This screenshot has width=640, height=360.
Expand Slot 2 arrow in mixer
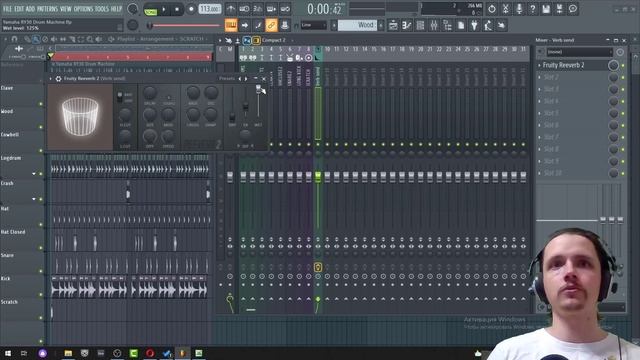540,77
